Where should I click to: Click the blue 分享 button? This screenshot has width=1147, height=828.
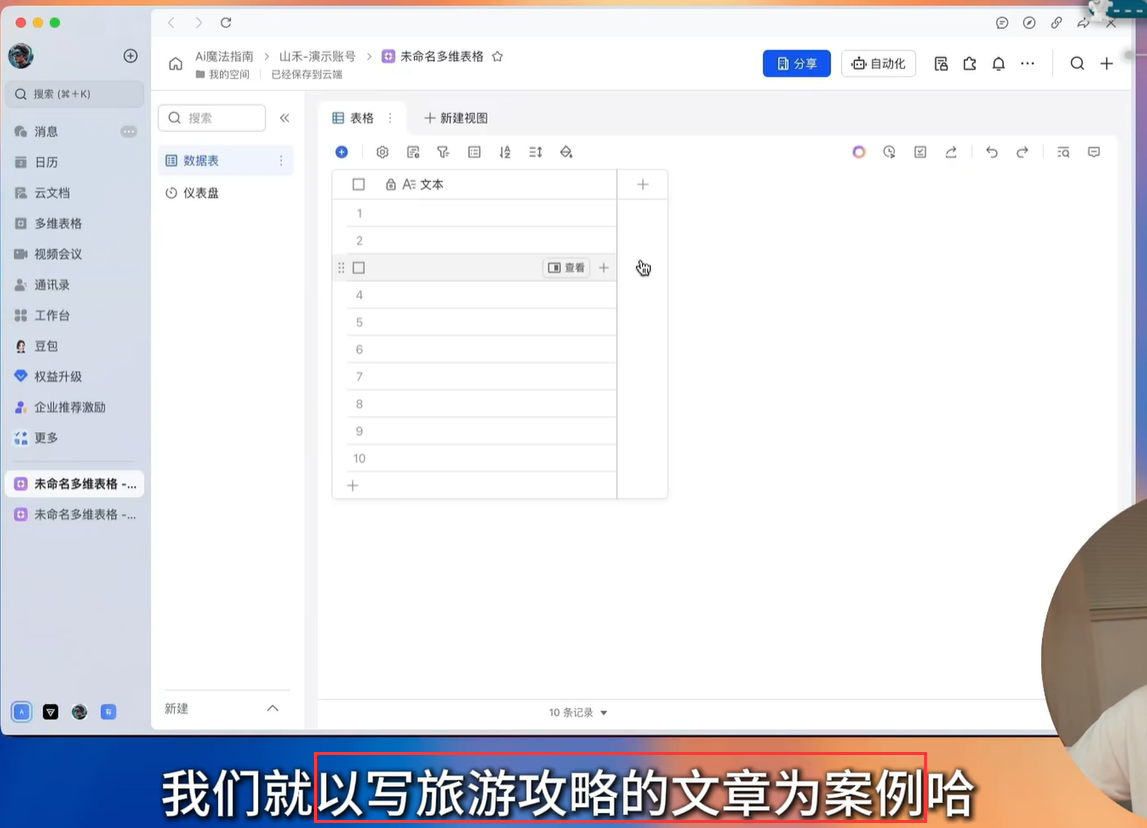(x=797, y=64)
